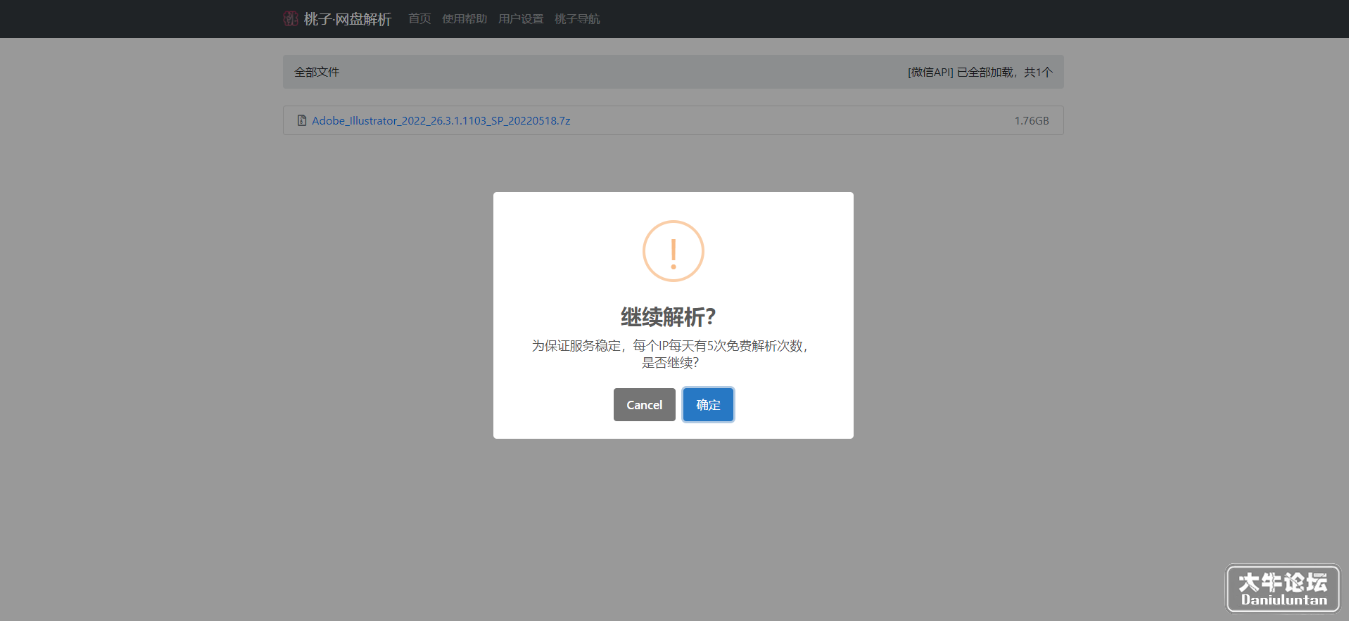This screenshot has width=1349, height=621.
Task: Click the dialog message about 5次免费解析次数
Action: tap(670, 354)
